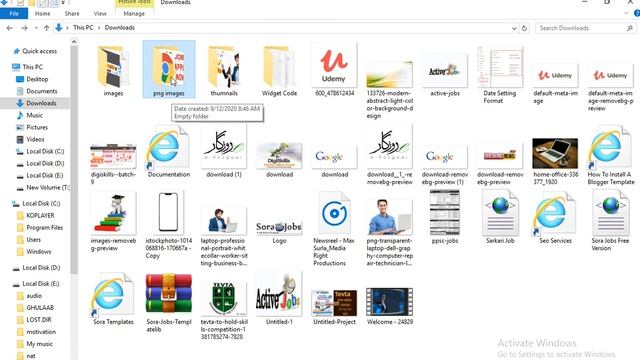Select the Sora-Jobs-Templatelib WinRAR archive
The width and height of the screenshot is (640, 360).
(169, 303)
